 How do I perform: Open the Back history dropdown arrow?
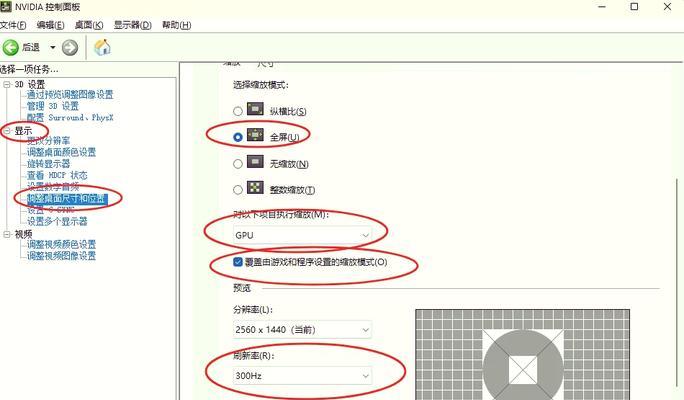point(52,47)
